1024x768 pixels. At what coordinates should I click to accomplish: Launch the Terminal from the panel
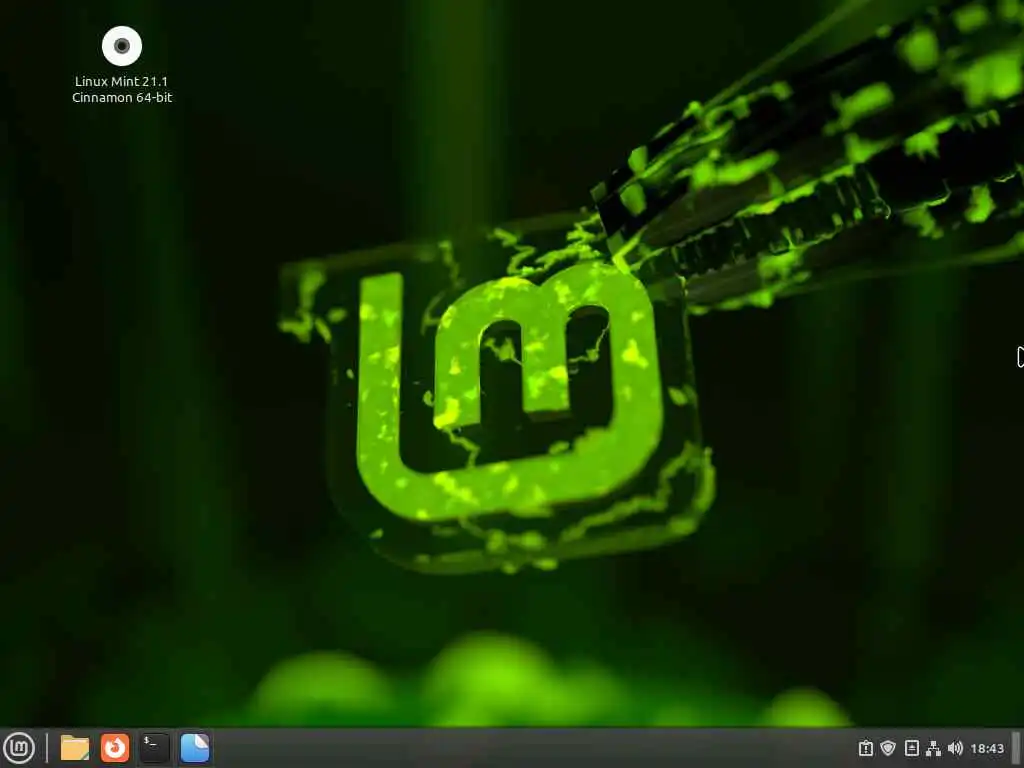click(x=155, y=748)
